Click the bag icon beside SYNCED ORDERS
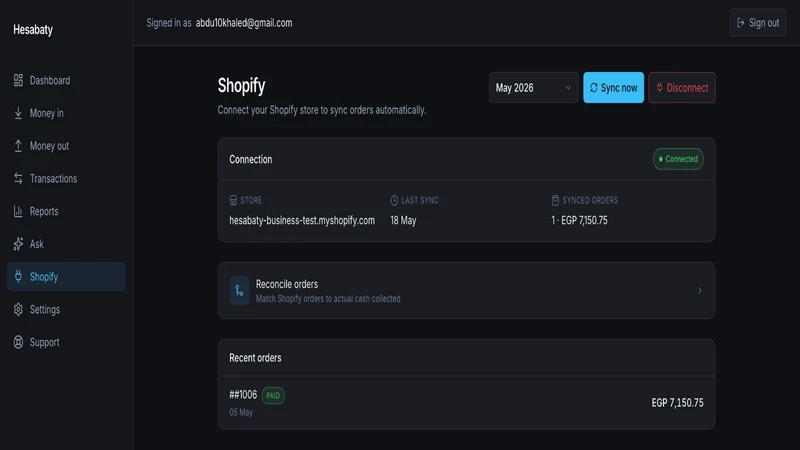This screenshot has width=800, height=450. [556, 200]
